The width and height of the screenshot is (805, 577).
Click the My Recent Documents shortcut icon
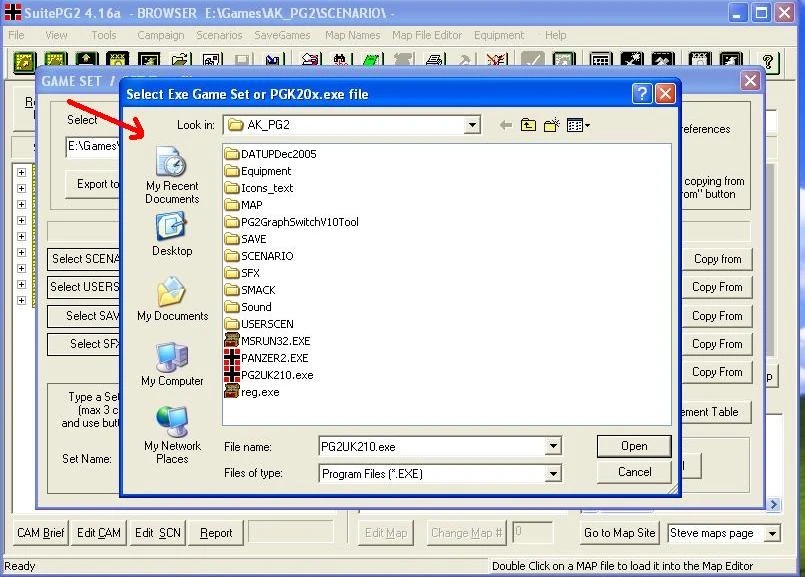coord(171,162)
